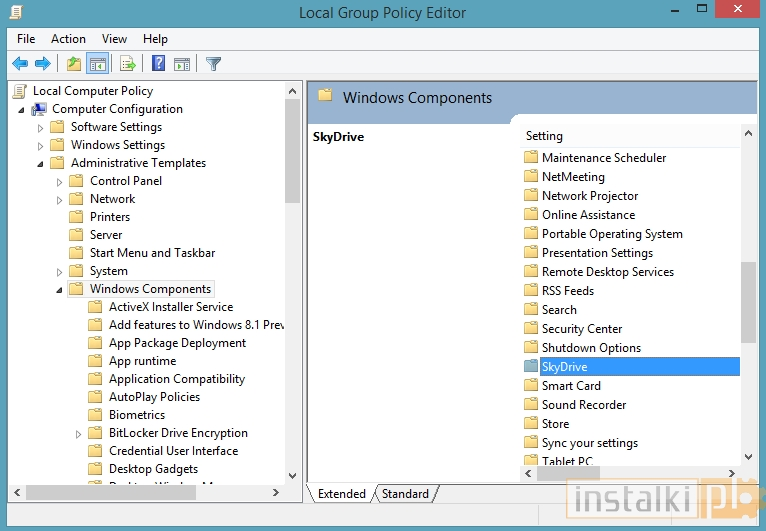Collapse the Windows Components tree node

[59, 290]
